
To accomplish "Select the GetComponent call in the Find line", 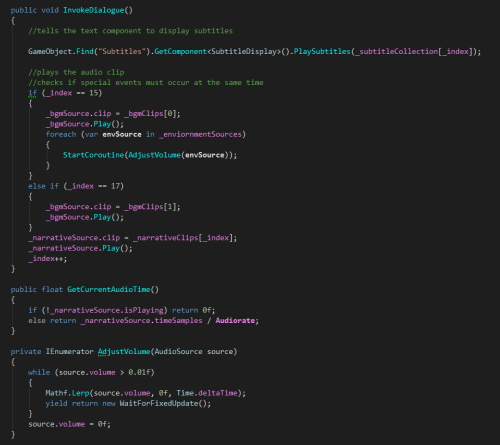I will 181,52.
